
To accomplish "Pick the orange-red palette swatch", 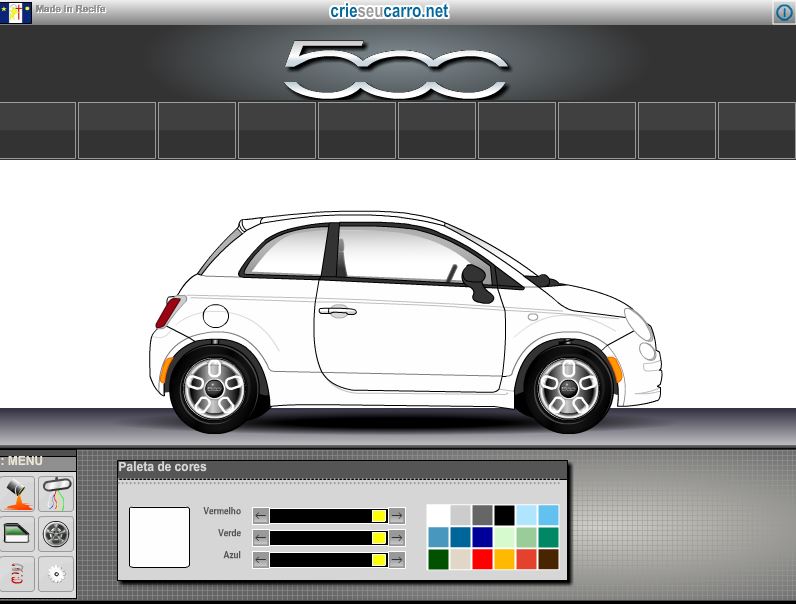I will point(526,559).
